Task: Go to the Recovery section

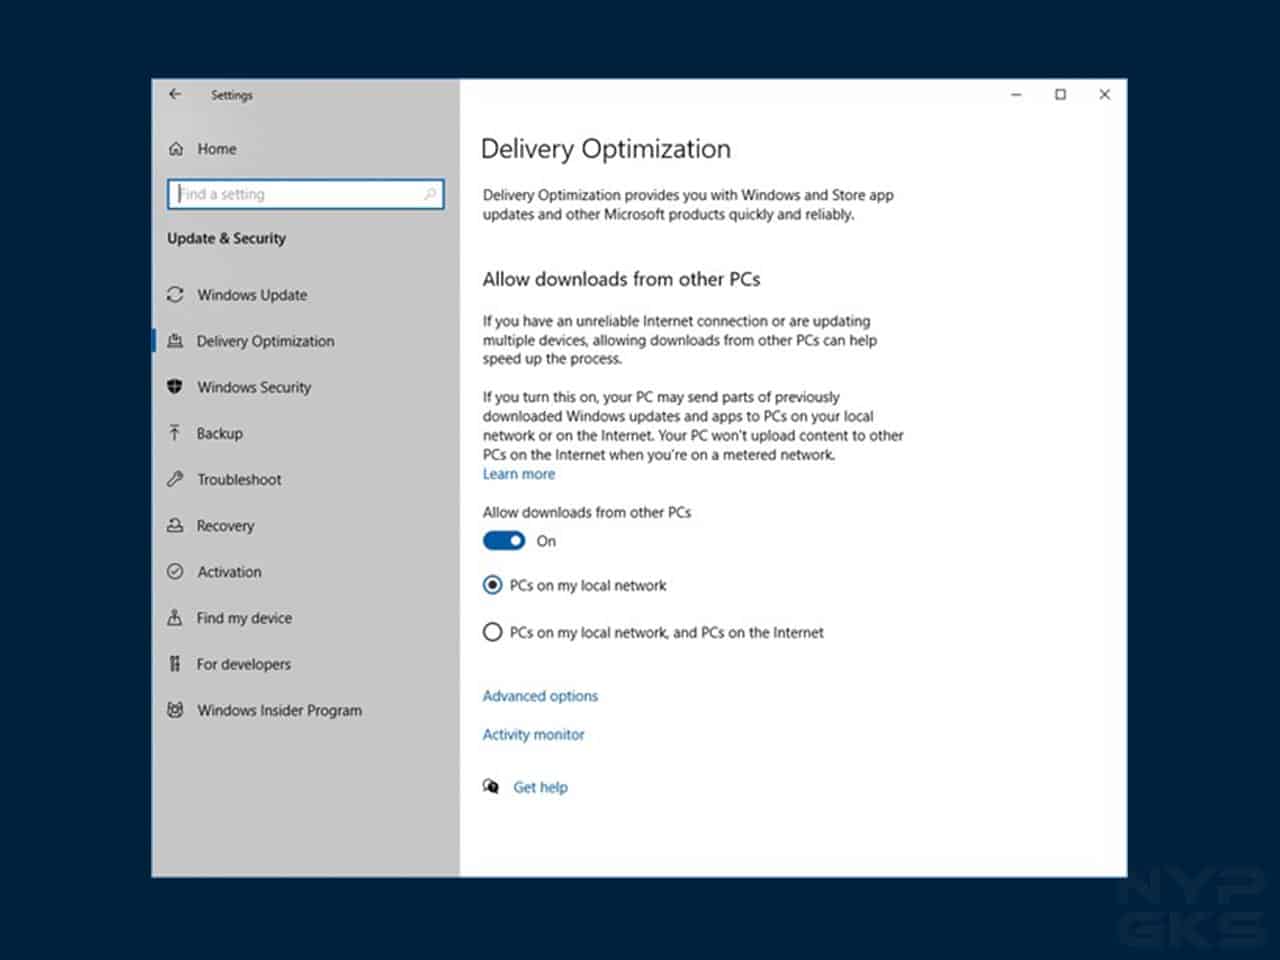Action: 225,526
